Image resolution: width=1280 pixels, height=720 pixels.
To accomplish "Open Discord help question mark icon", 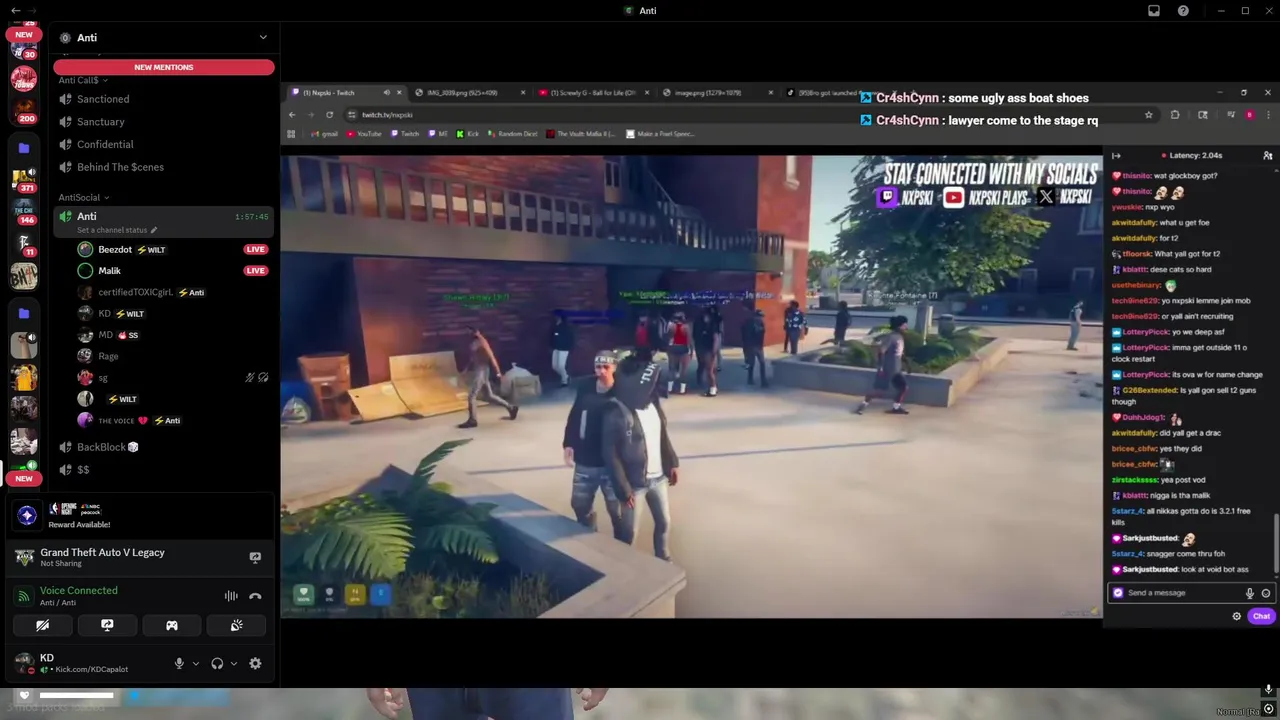I will click(x=1184, y=10).
